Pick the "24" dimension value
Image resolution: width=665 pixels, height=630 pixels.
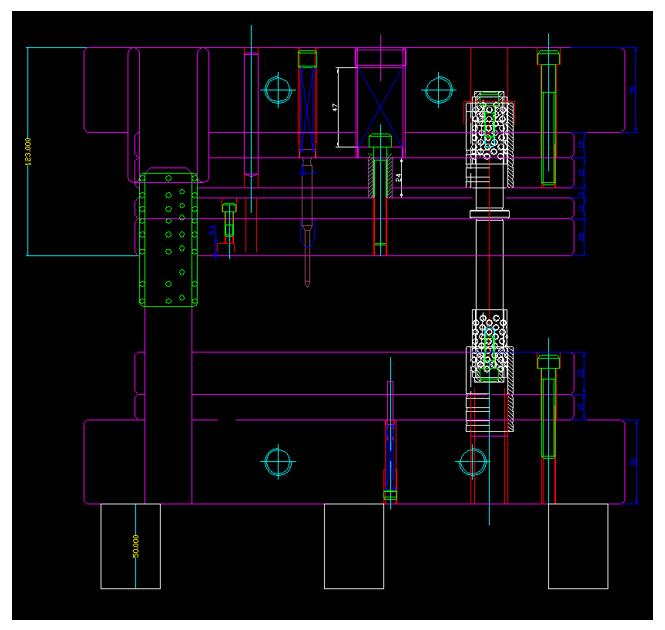click(x=398, y=178)
